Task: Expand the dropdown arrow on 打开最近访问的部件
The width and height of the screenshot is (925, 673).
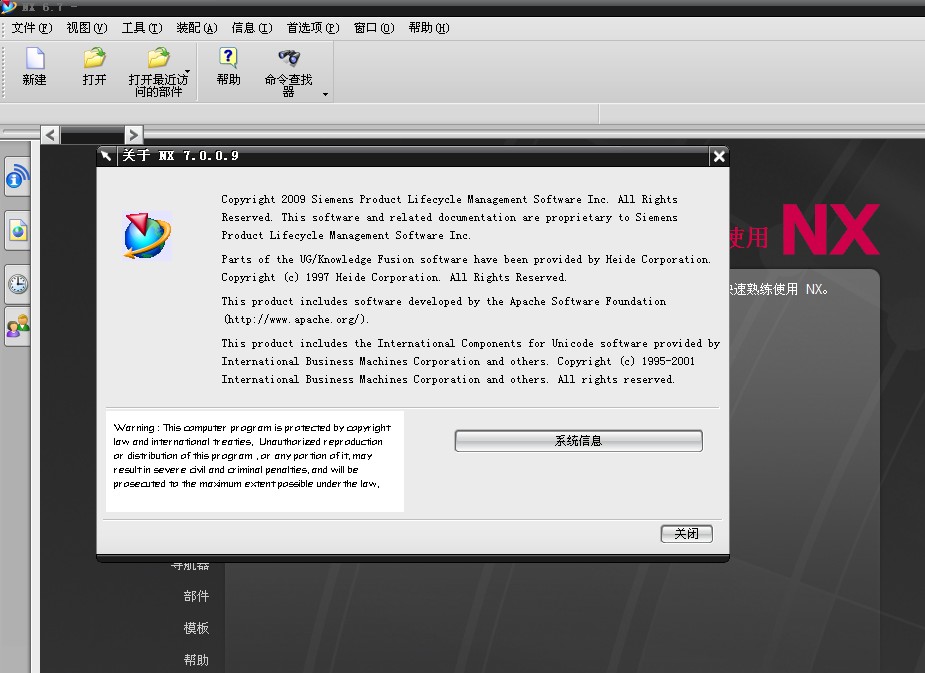Action: click(188, 72)
